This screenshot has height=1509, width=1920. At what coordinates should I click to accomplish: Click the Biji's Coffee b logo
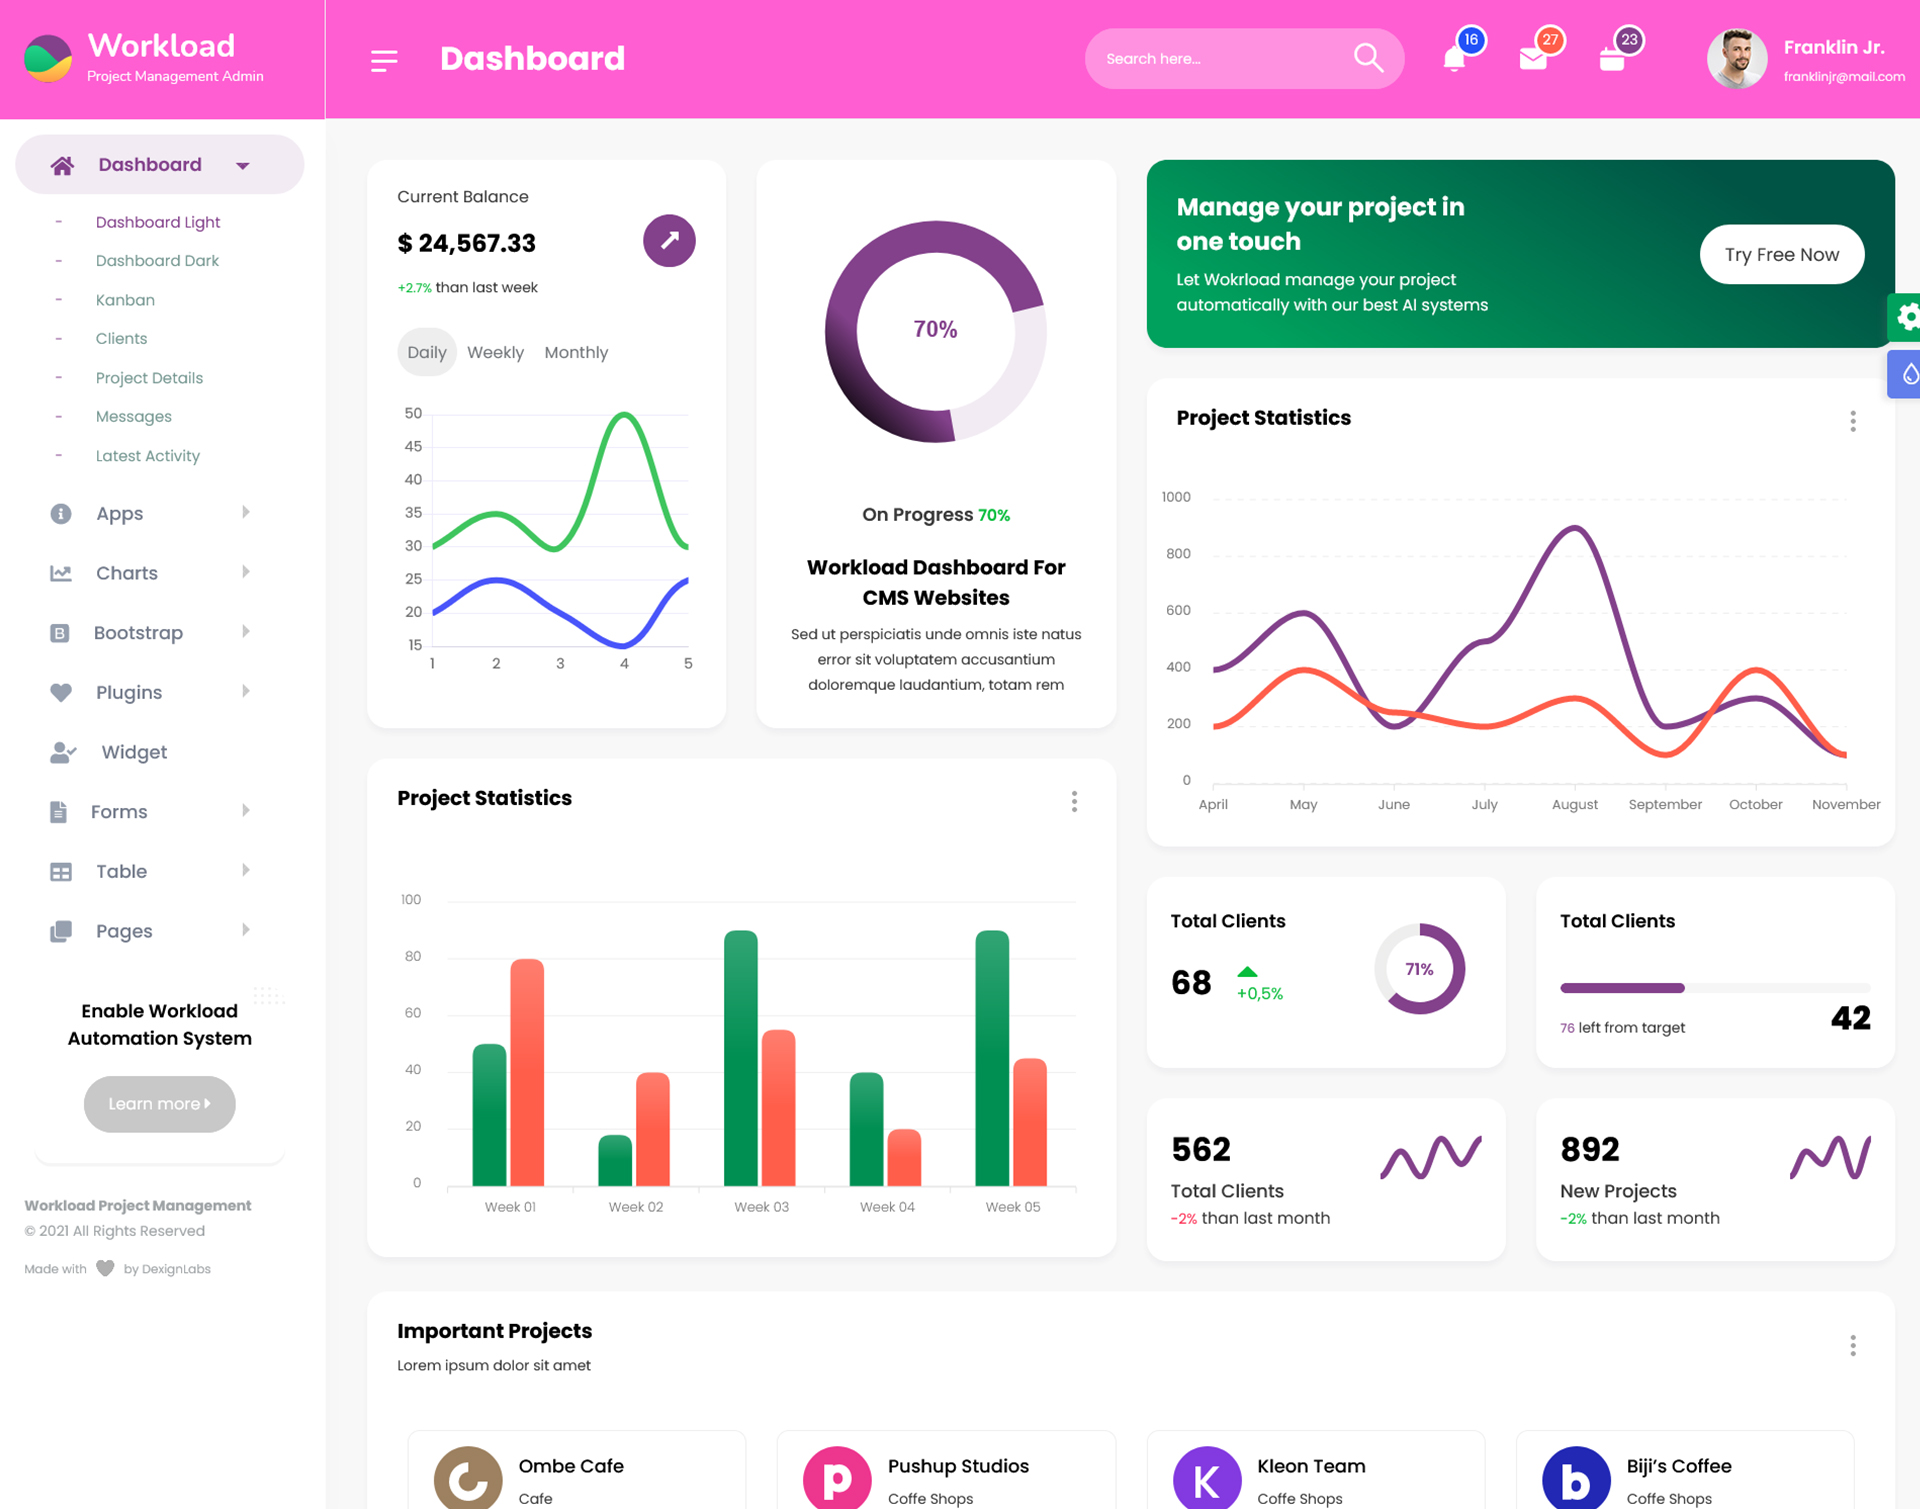(x=1576, y=1479)
